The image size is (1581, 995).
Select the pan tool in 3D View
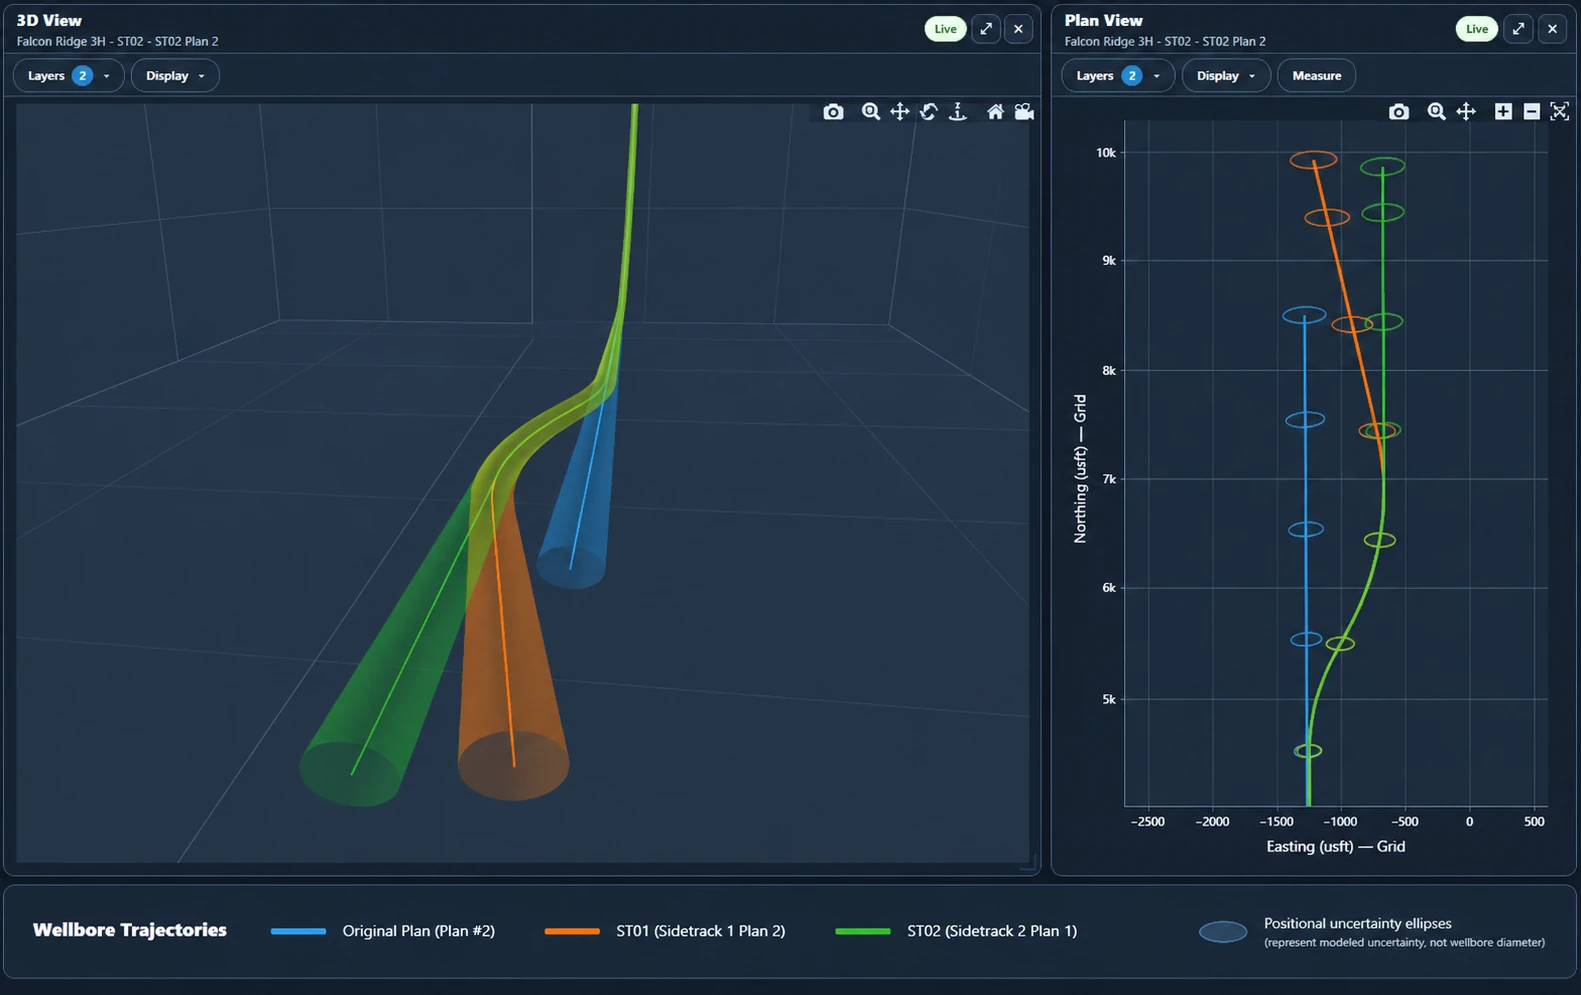pyautogui.click(x=900, y=112)
